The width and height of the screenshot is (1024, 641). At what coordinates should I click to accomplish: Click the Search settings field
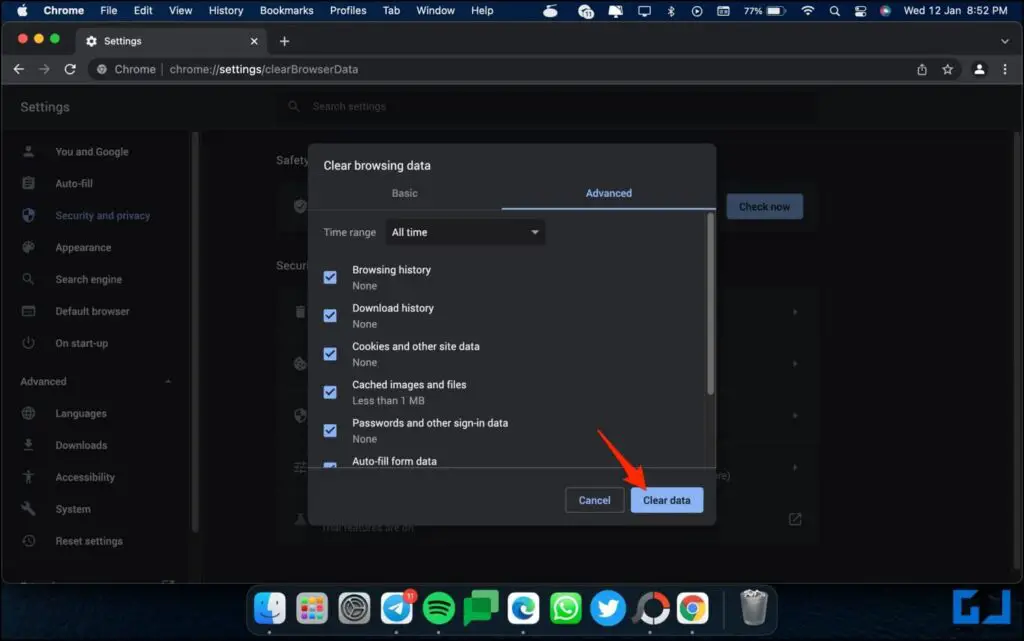[x=547, y=106]
